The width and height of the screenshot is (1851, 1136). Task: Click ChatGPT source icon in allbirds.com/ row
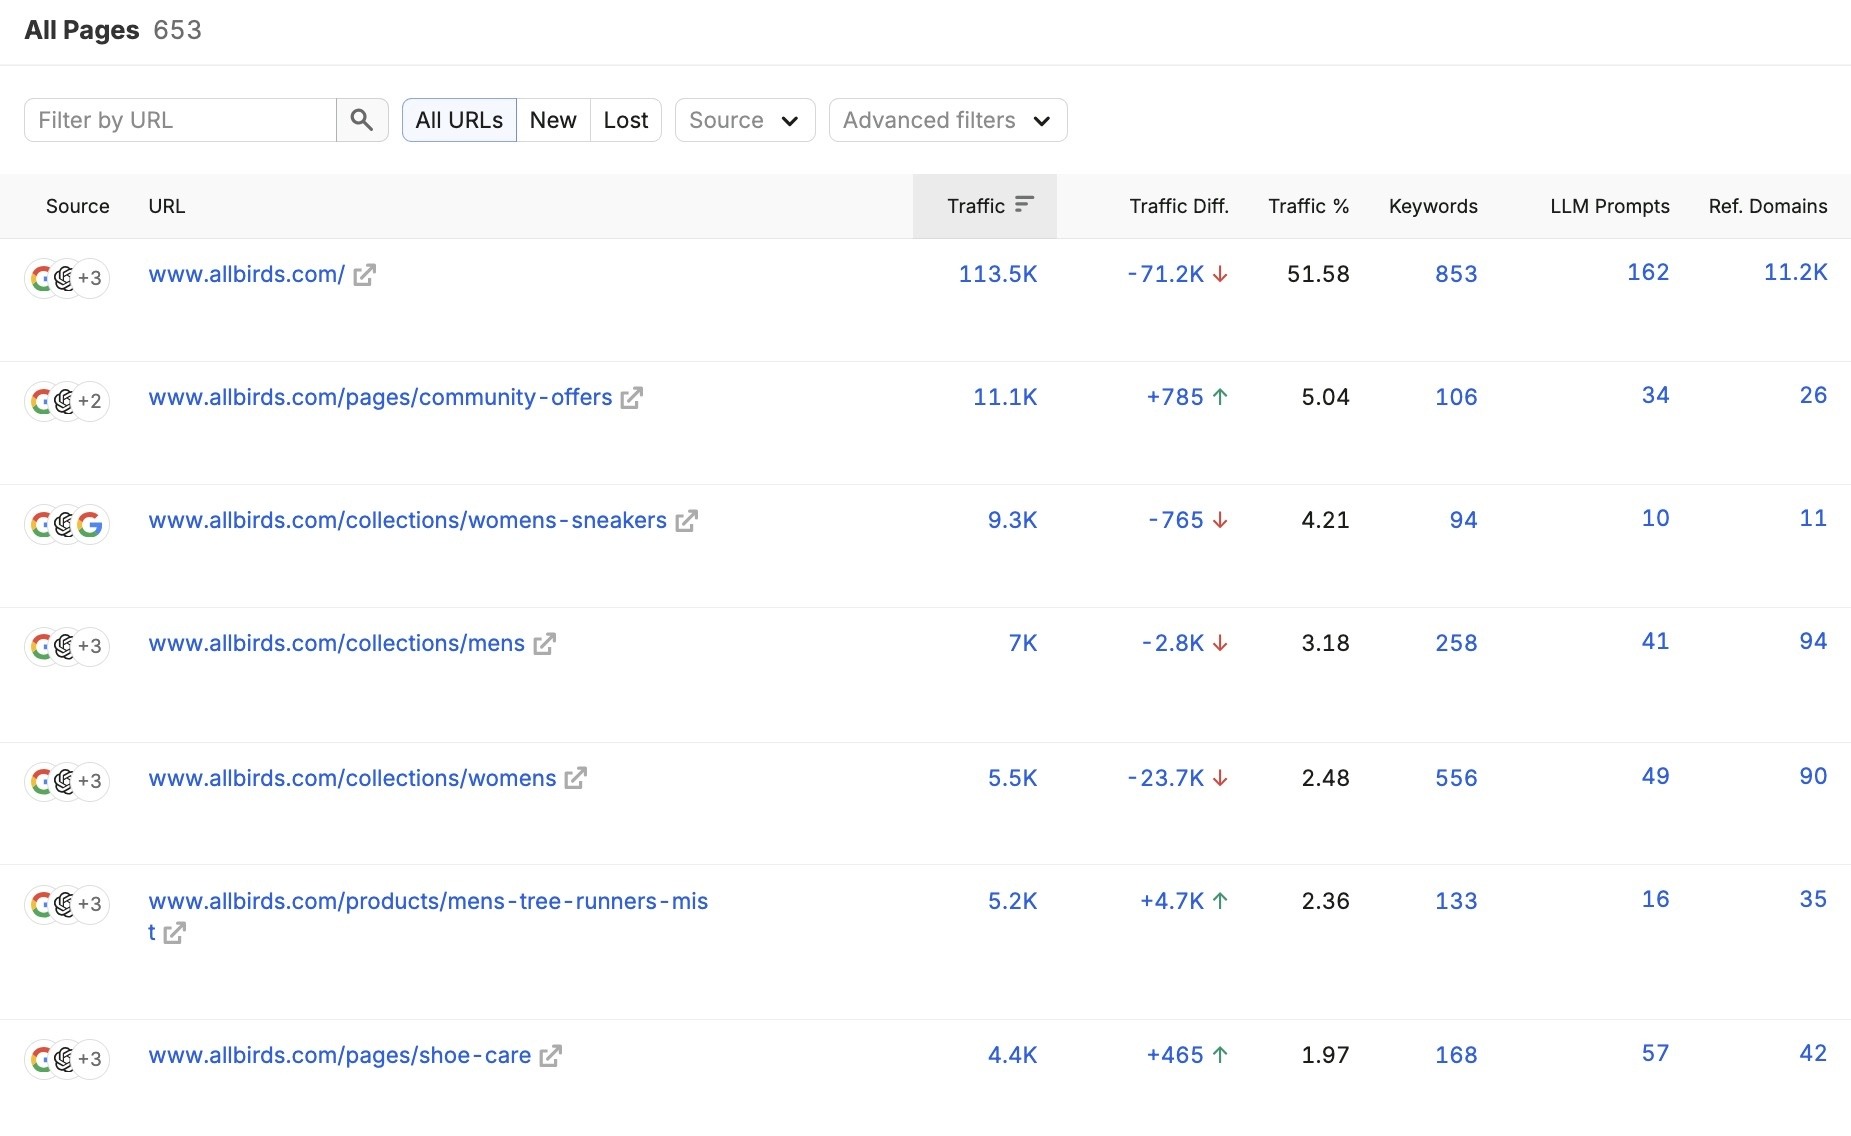point(65,278)
